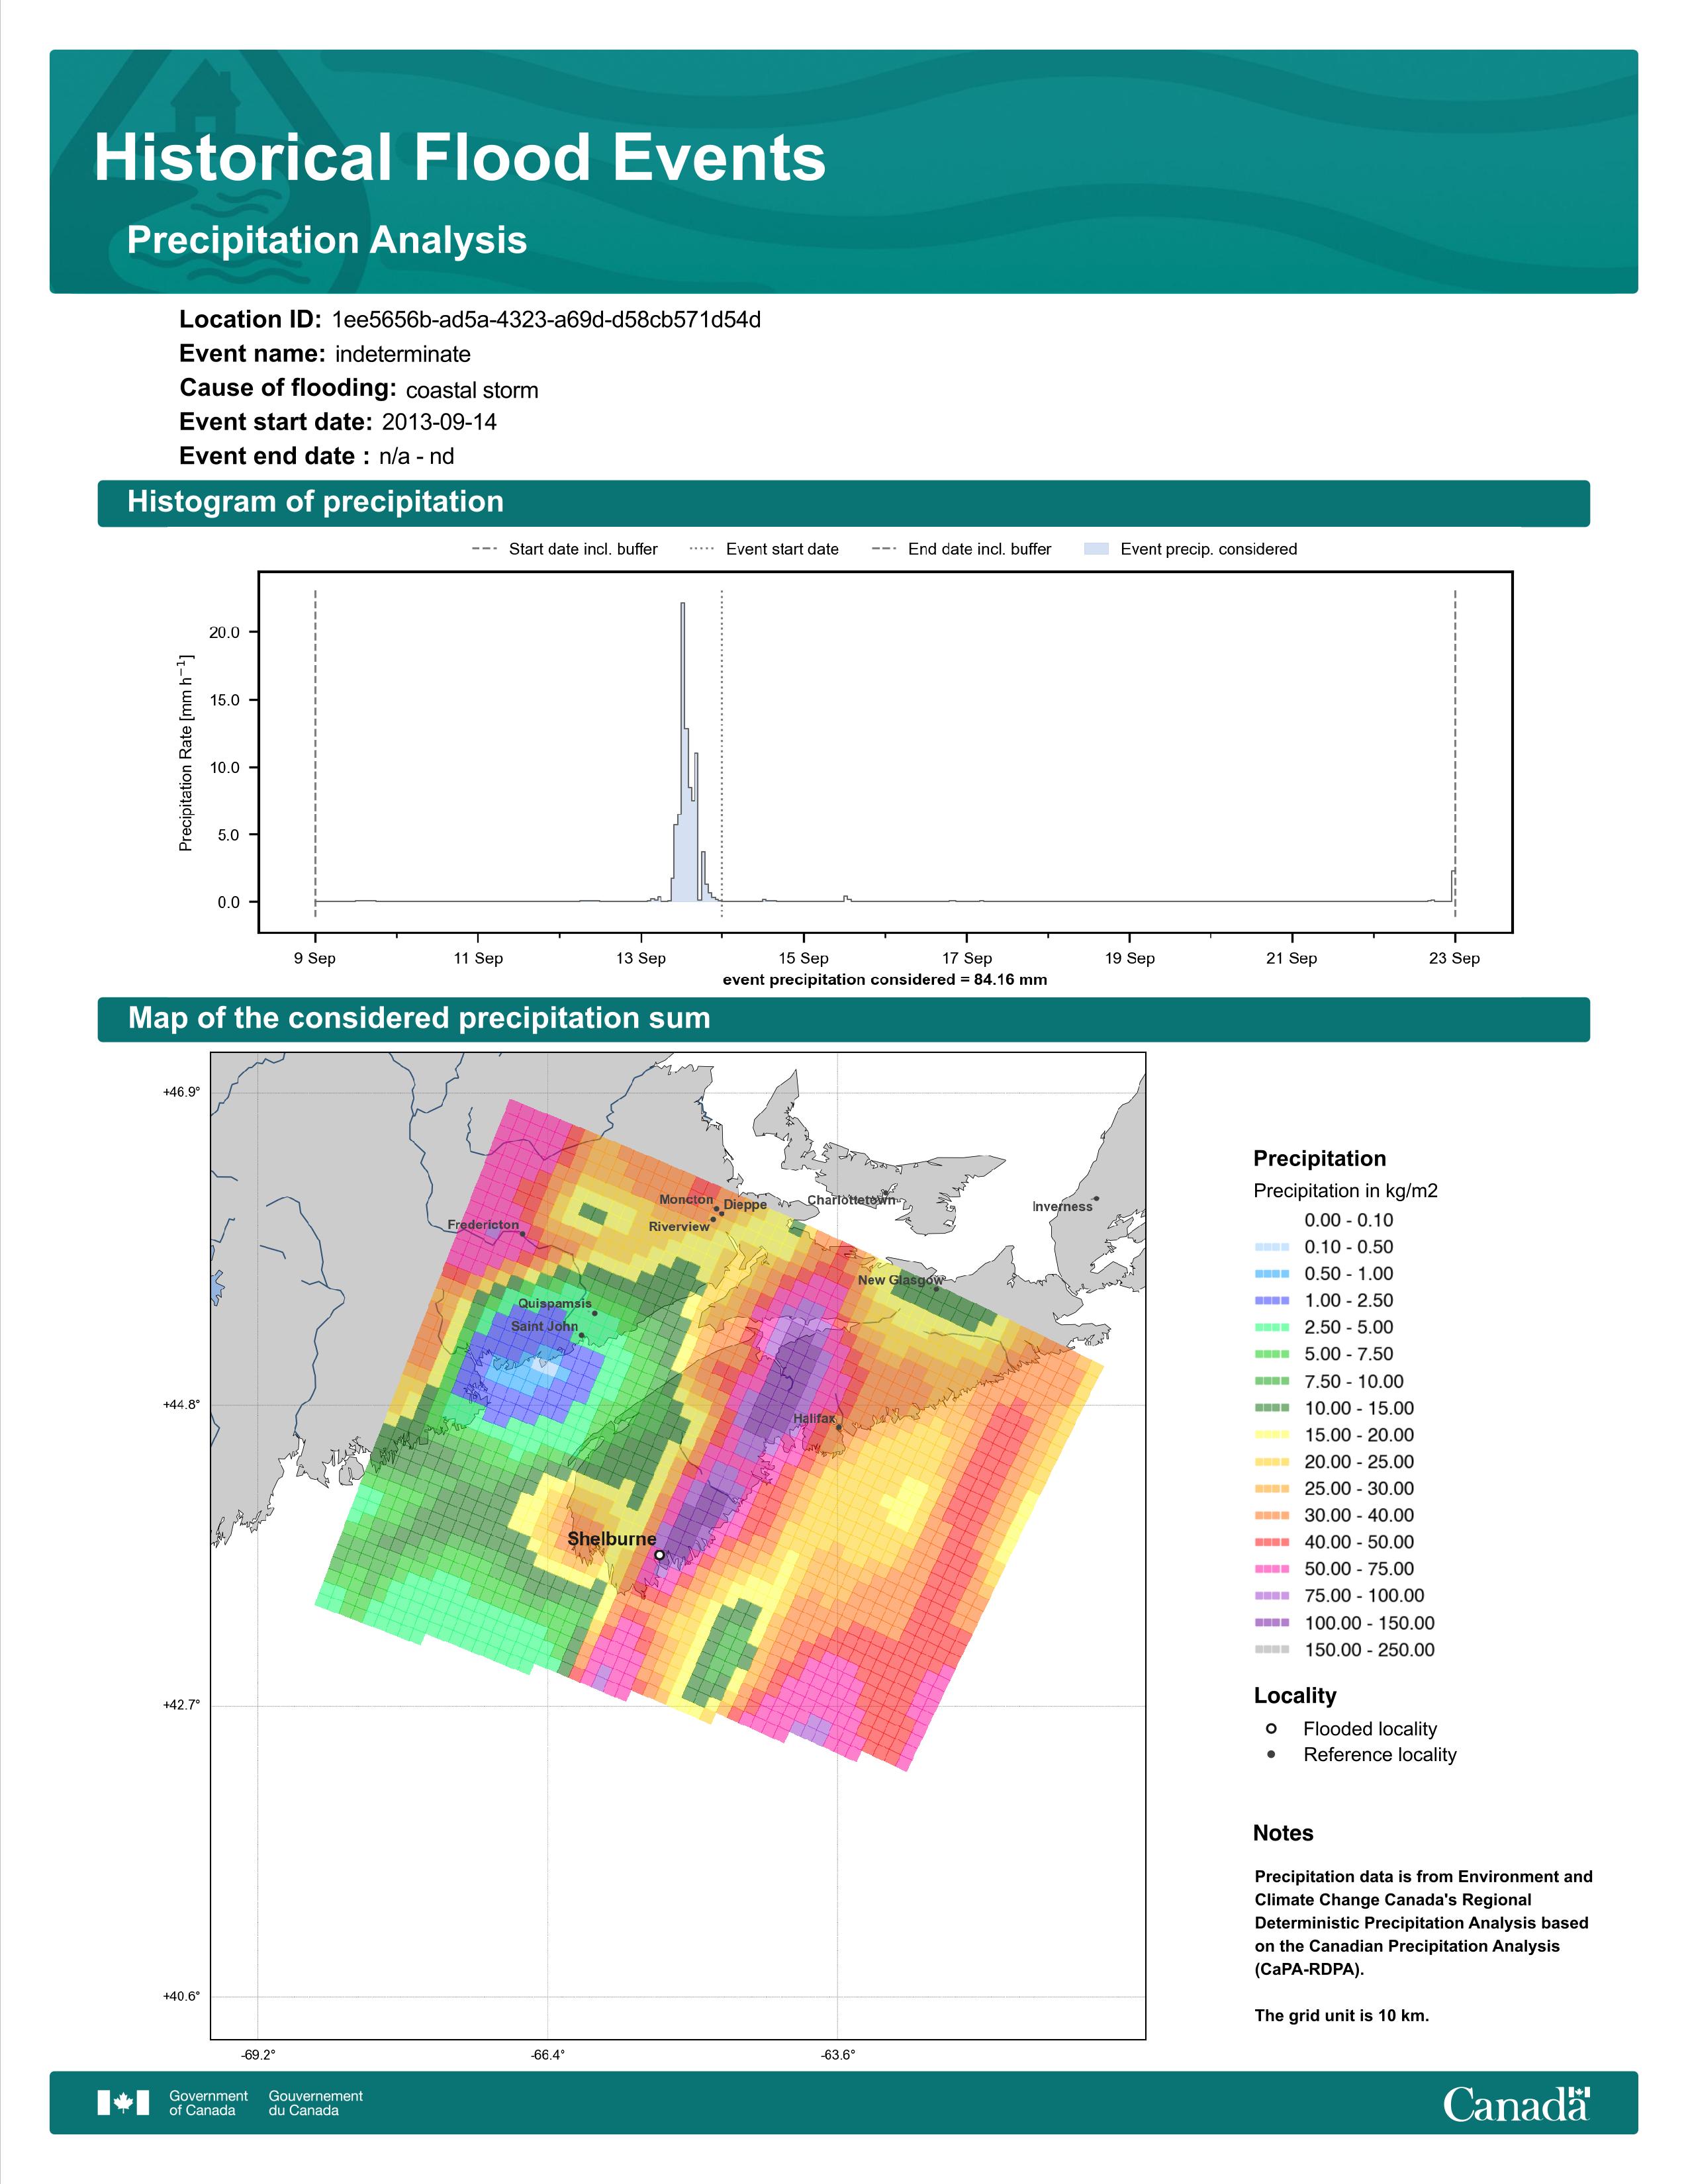Select the Location ID value text

(546, 320)
